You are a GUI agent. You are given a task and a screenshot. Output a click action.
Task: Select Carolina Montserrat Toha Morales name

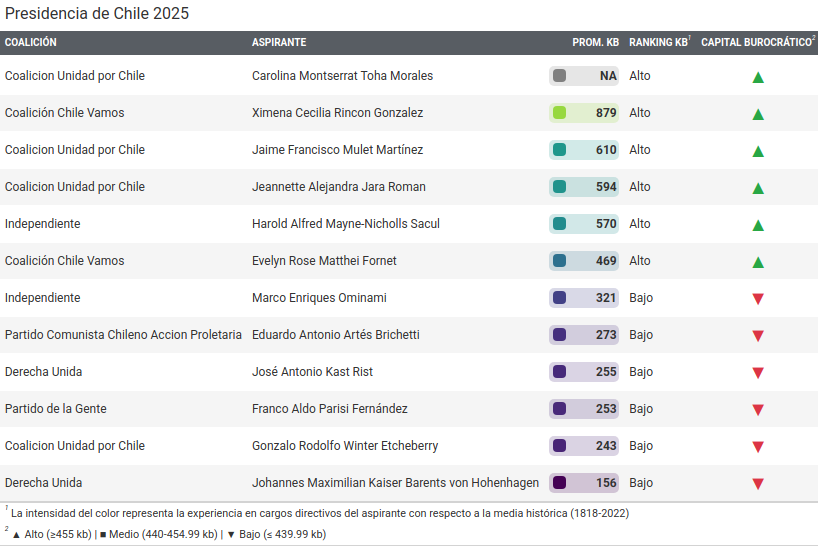[x=342, y=76]
